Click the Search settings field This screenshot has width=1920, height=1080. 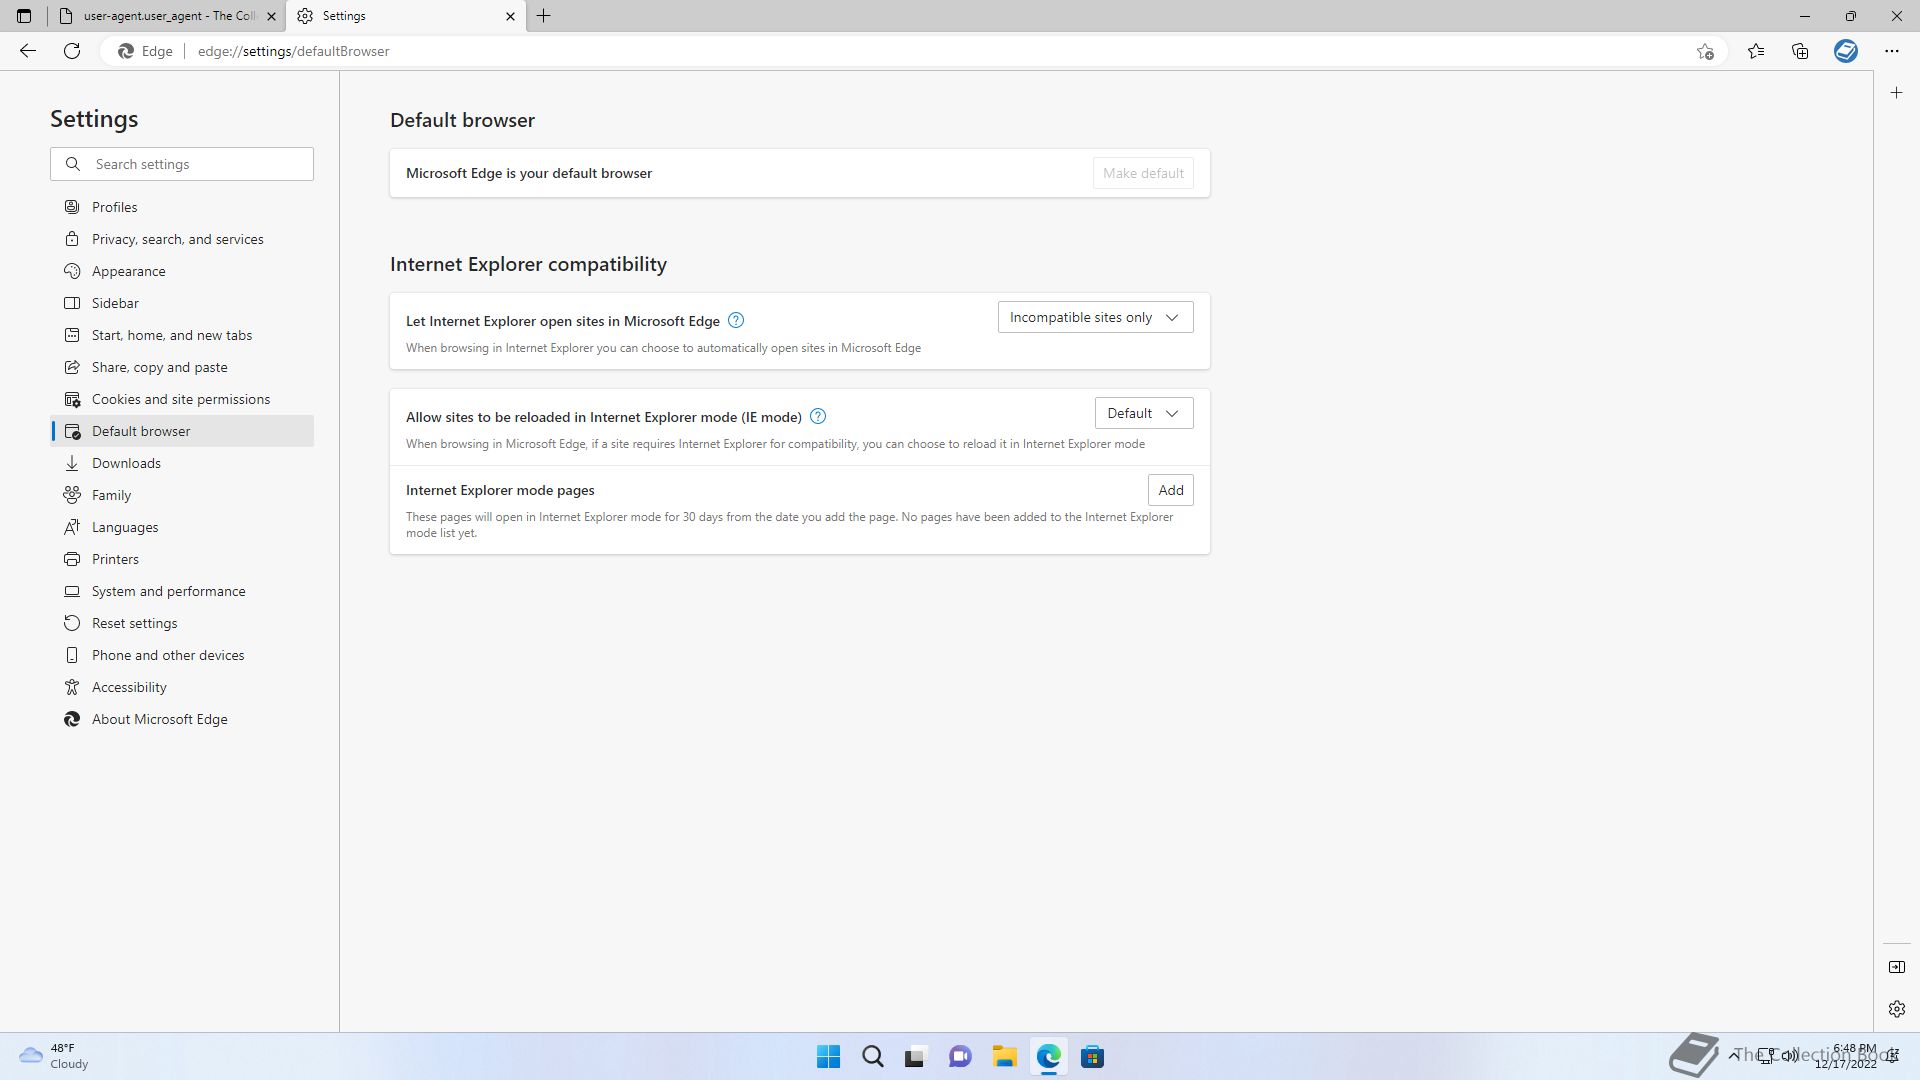pos(182,164)
